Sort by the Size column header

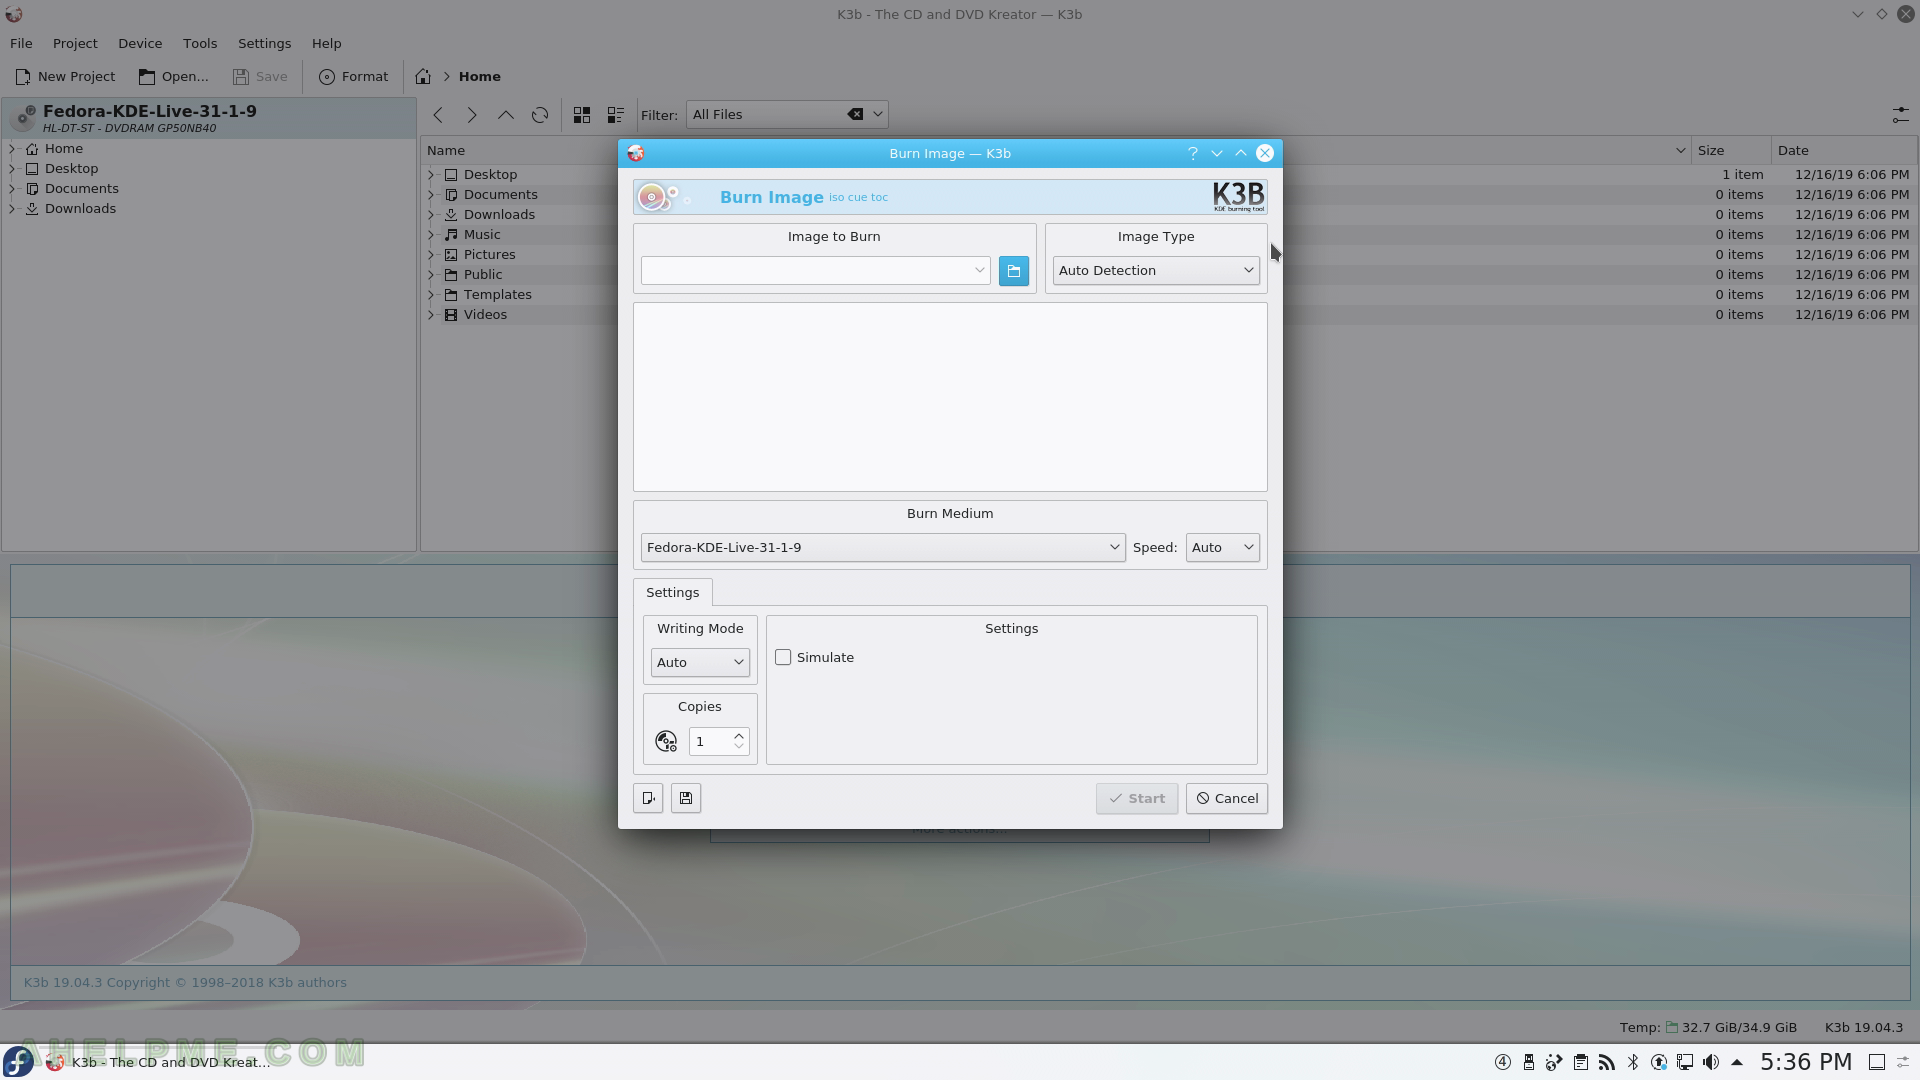[x=1731, y=150]
